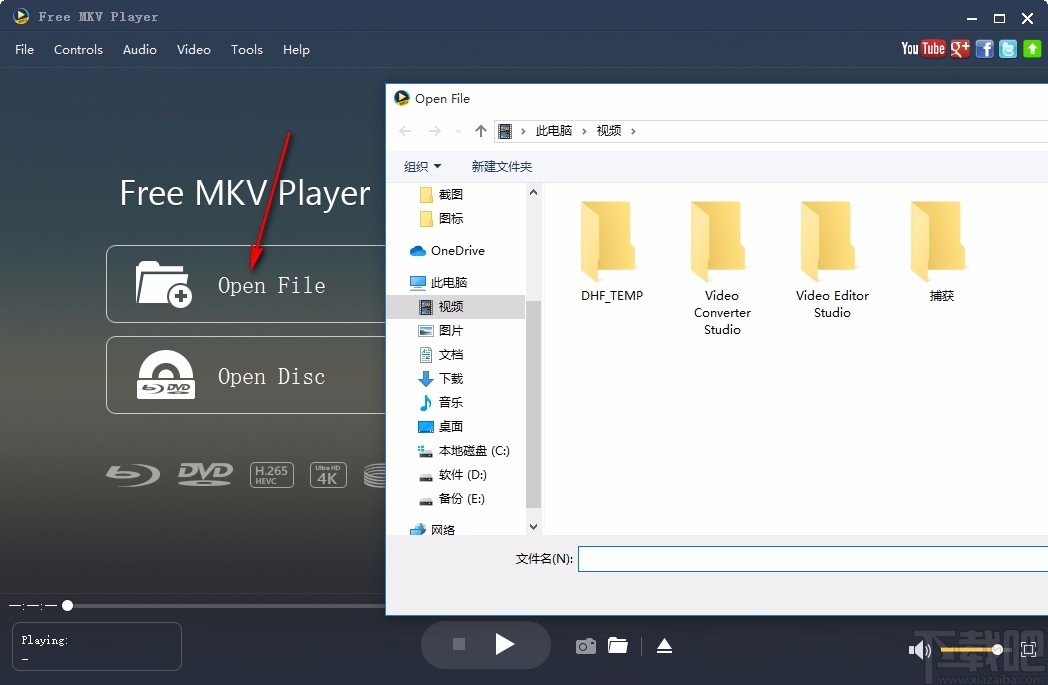Click the H.265 HEVC badge
This screenshot has width=1048, height=685.
click(x=271, y=475)
